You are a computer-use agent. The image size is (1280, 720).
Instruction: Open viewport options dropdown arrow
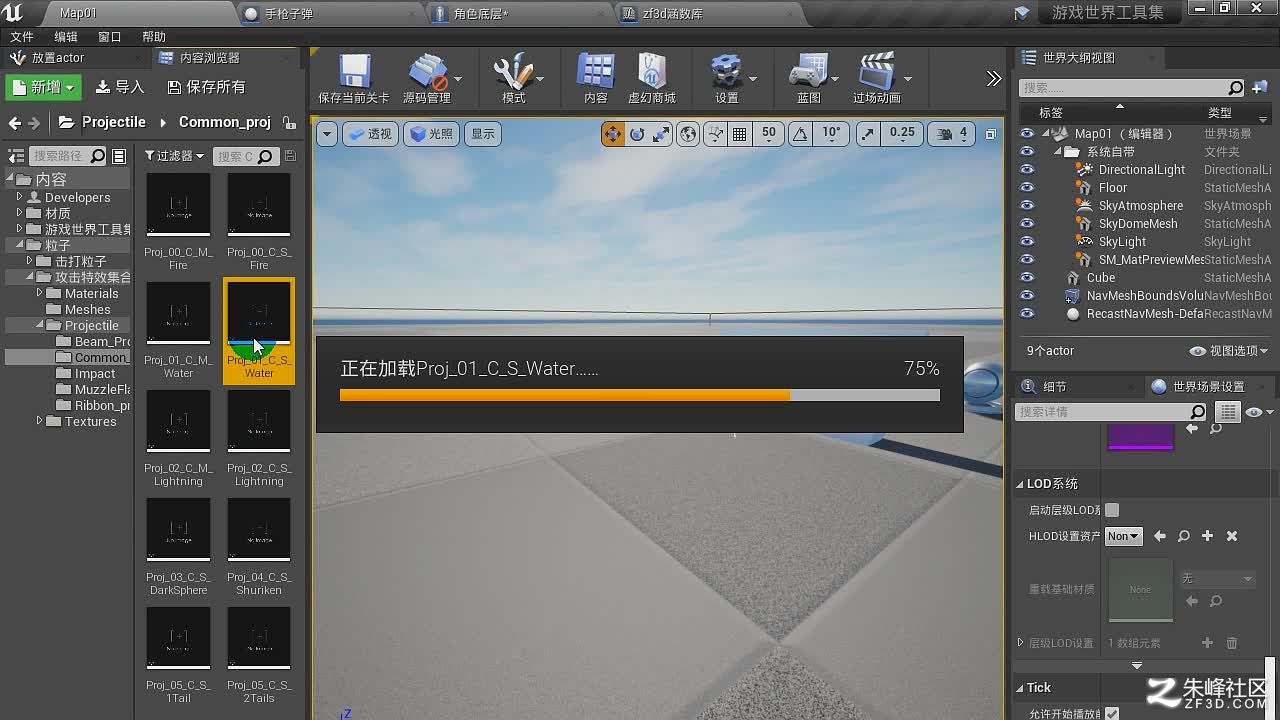click(327, 134)
